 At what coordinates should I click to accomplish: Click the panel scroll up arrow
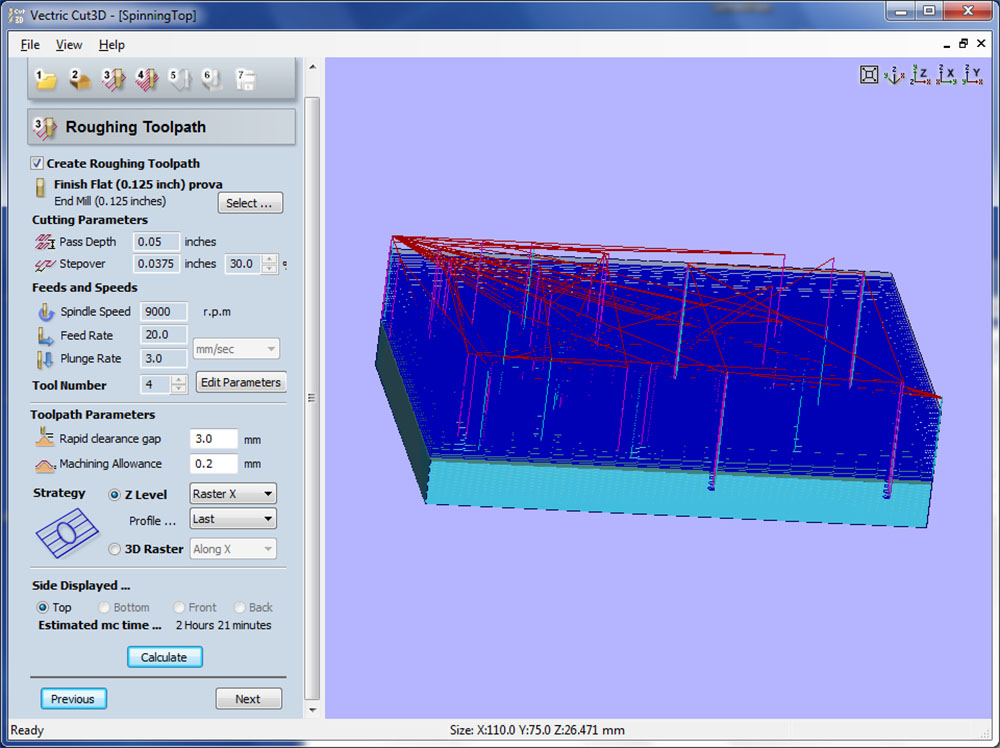pyautogui.click(x=312, y=66)
